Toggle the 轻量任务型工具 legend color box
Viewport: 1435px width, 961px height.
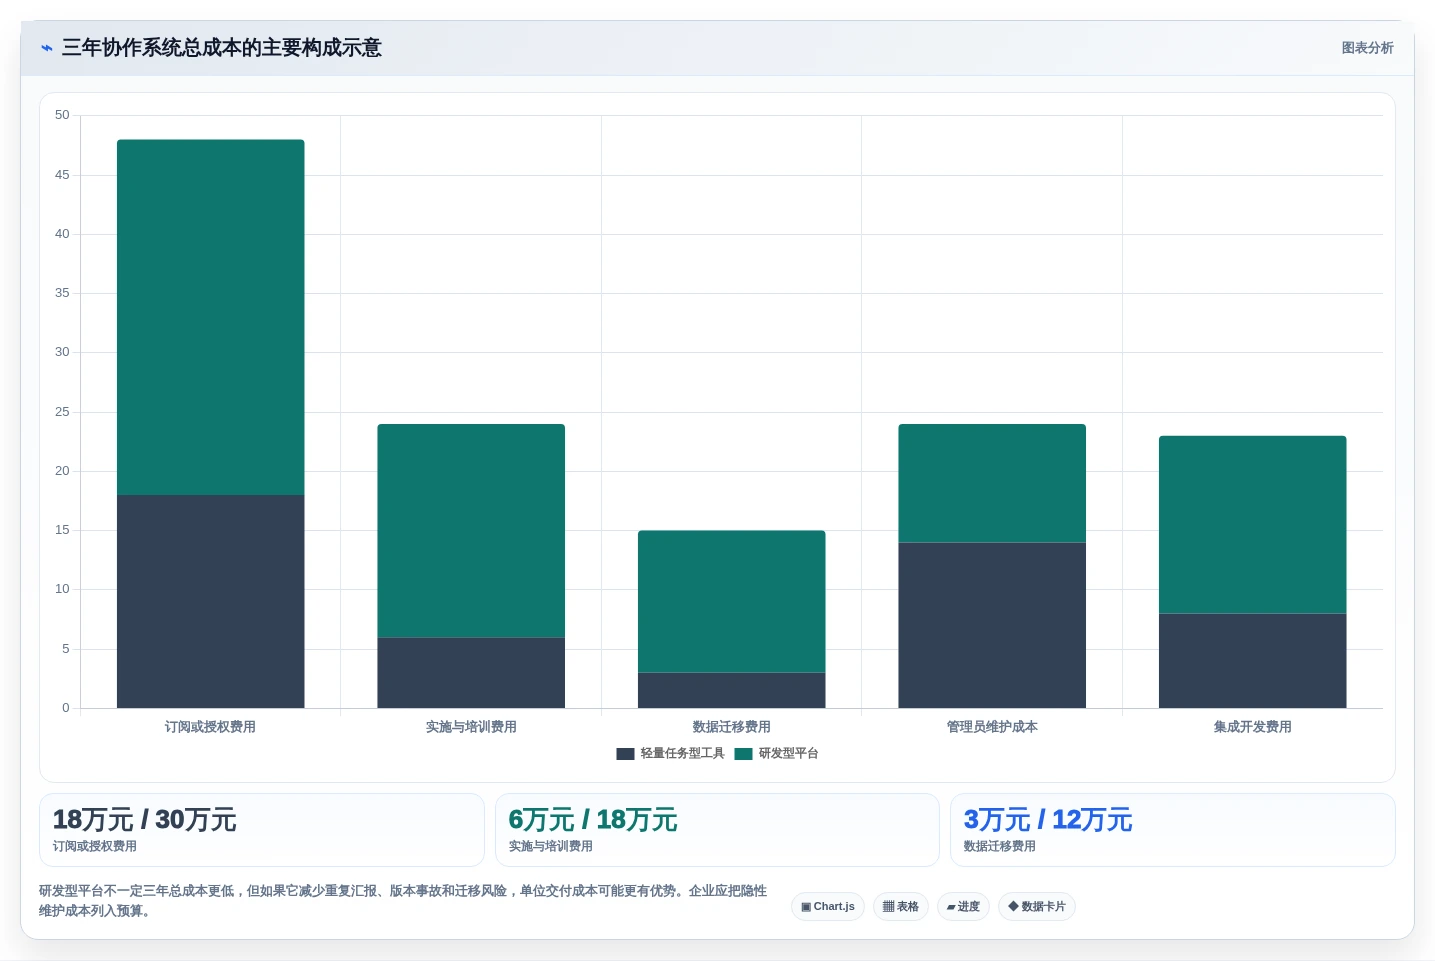(625, 754)
